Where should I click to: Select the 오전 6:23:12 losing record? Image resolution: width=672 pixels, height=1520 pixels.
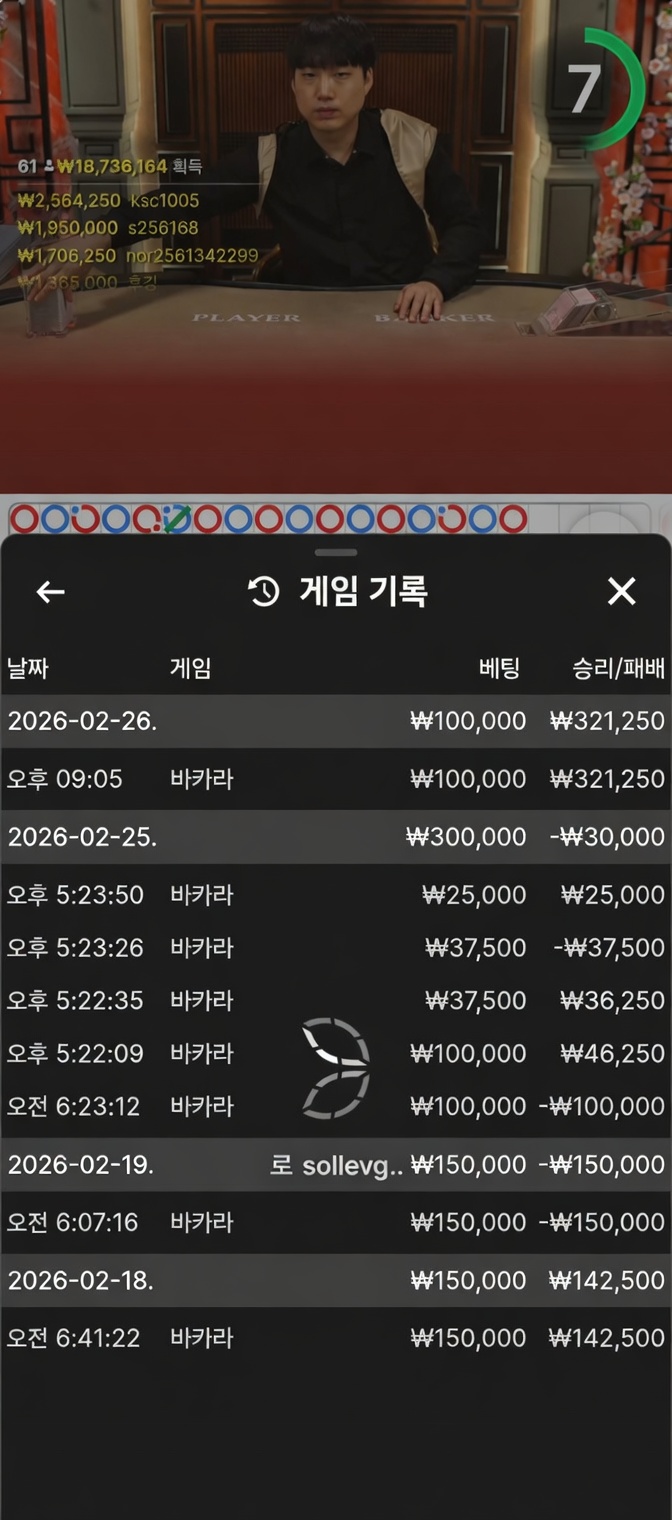point(336,1107)
